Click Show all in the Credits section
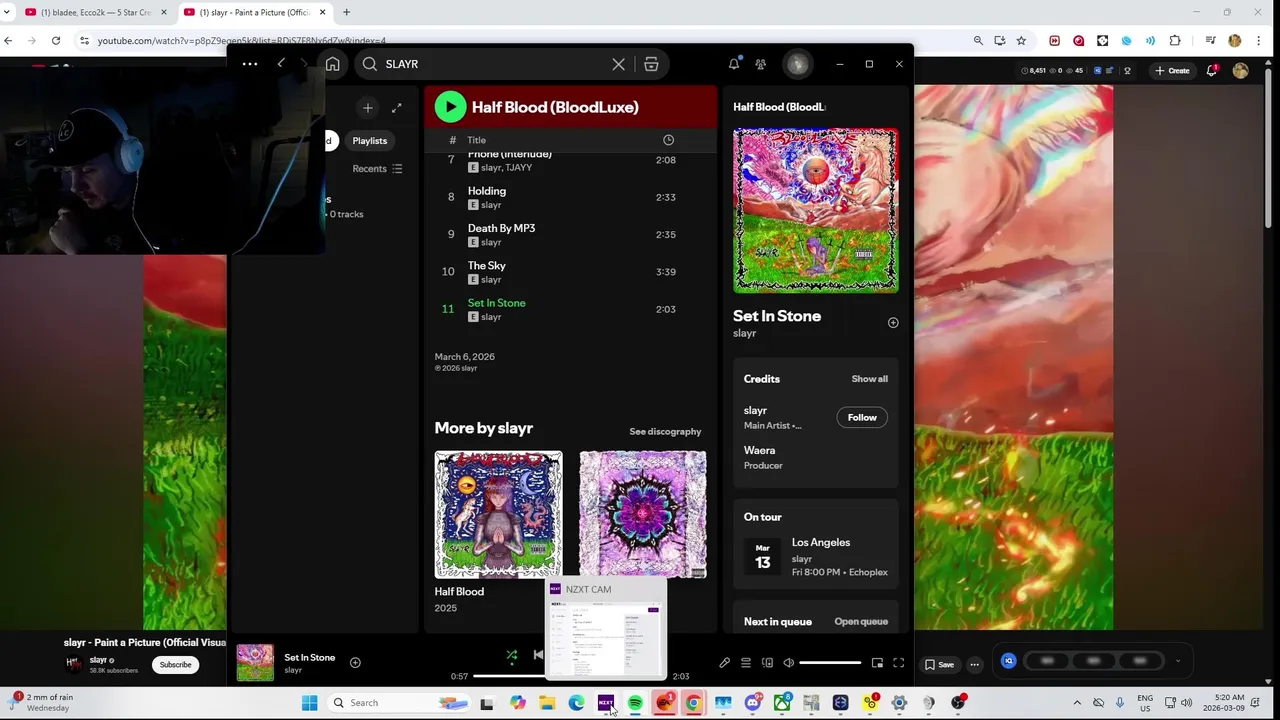Viewport: 1280px width, 720px height. pos(869,379)
